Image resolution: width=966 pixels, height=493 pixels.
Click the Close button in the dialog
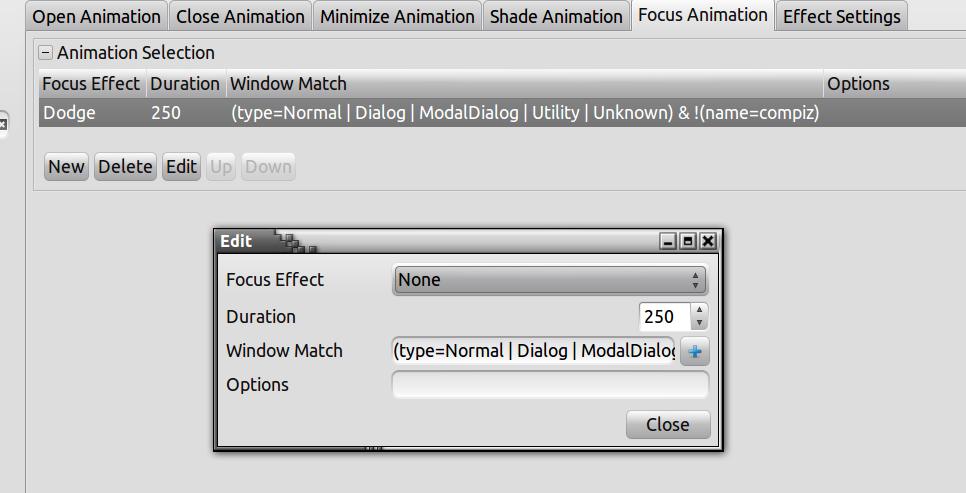667,424
